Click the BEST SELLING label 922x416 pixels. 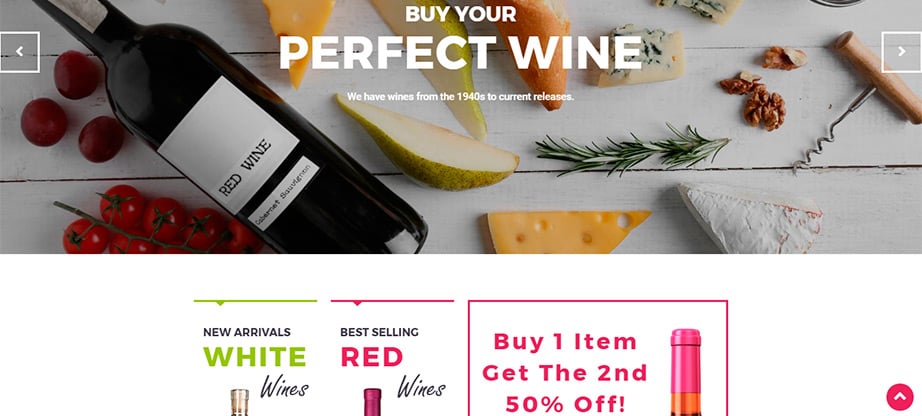click(x=379, y=332)
